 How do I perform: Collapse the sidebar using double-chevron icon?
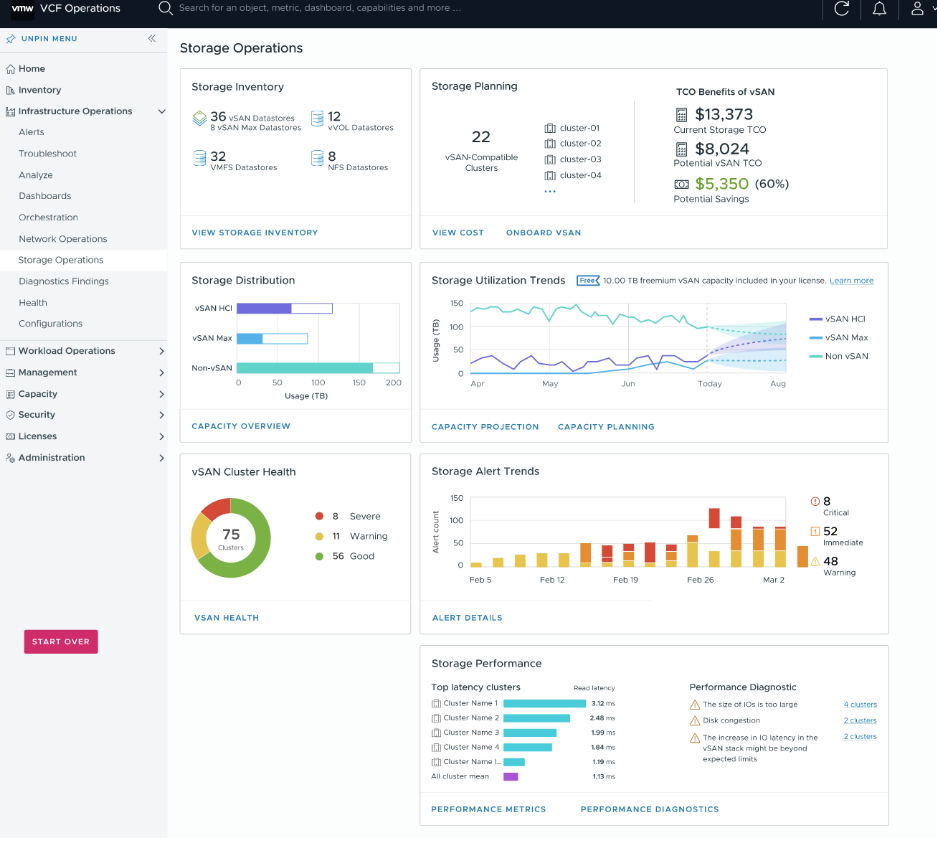tap(152, 39)
